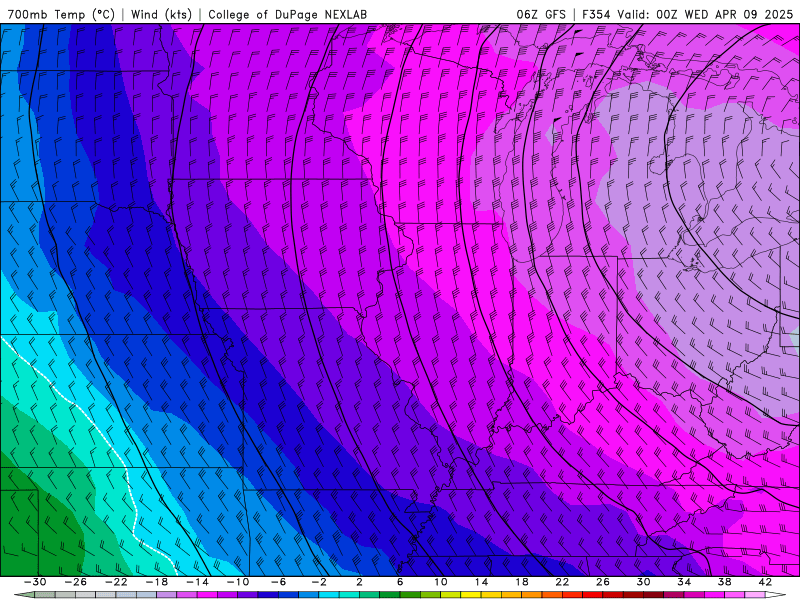Click the '06Z GFS' model run label
The height and width of the screenshot is (600, 800).
(x=541, y=14)
